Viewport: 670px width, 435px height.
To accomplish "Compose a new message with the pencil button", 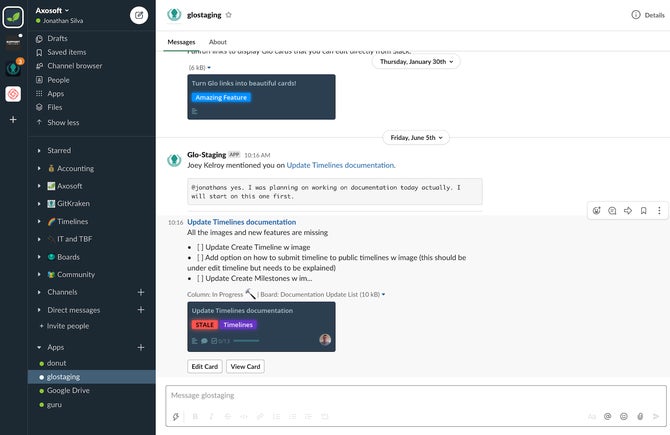I will tap(139, 15).
